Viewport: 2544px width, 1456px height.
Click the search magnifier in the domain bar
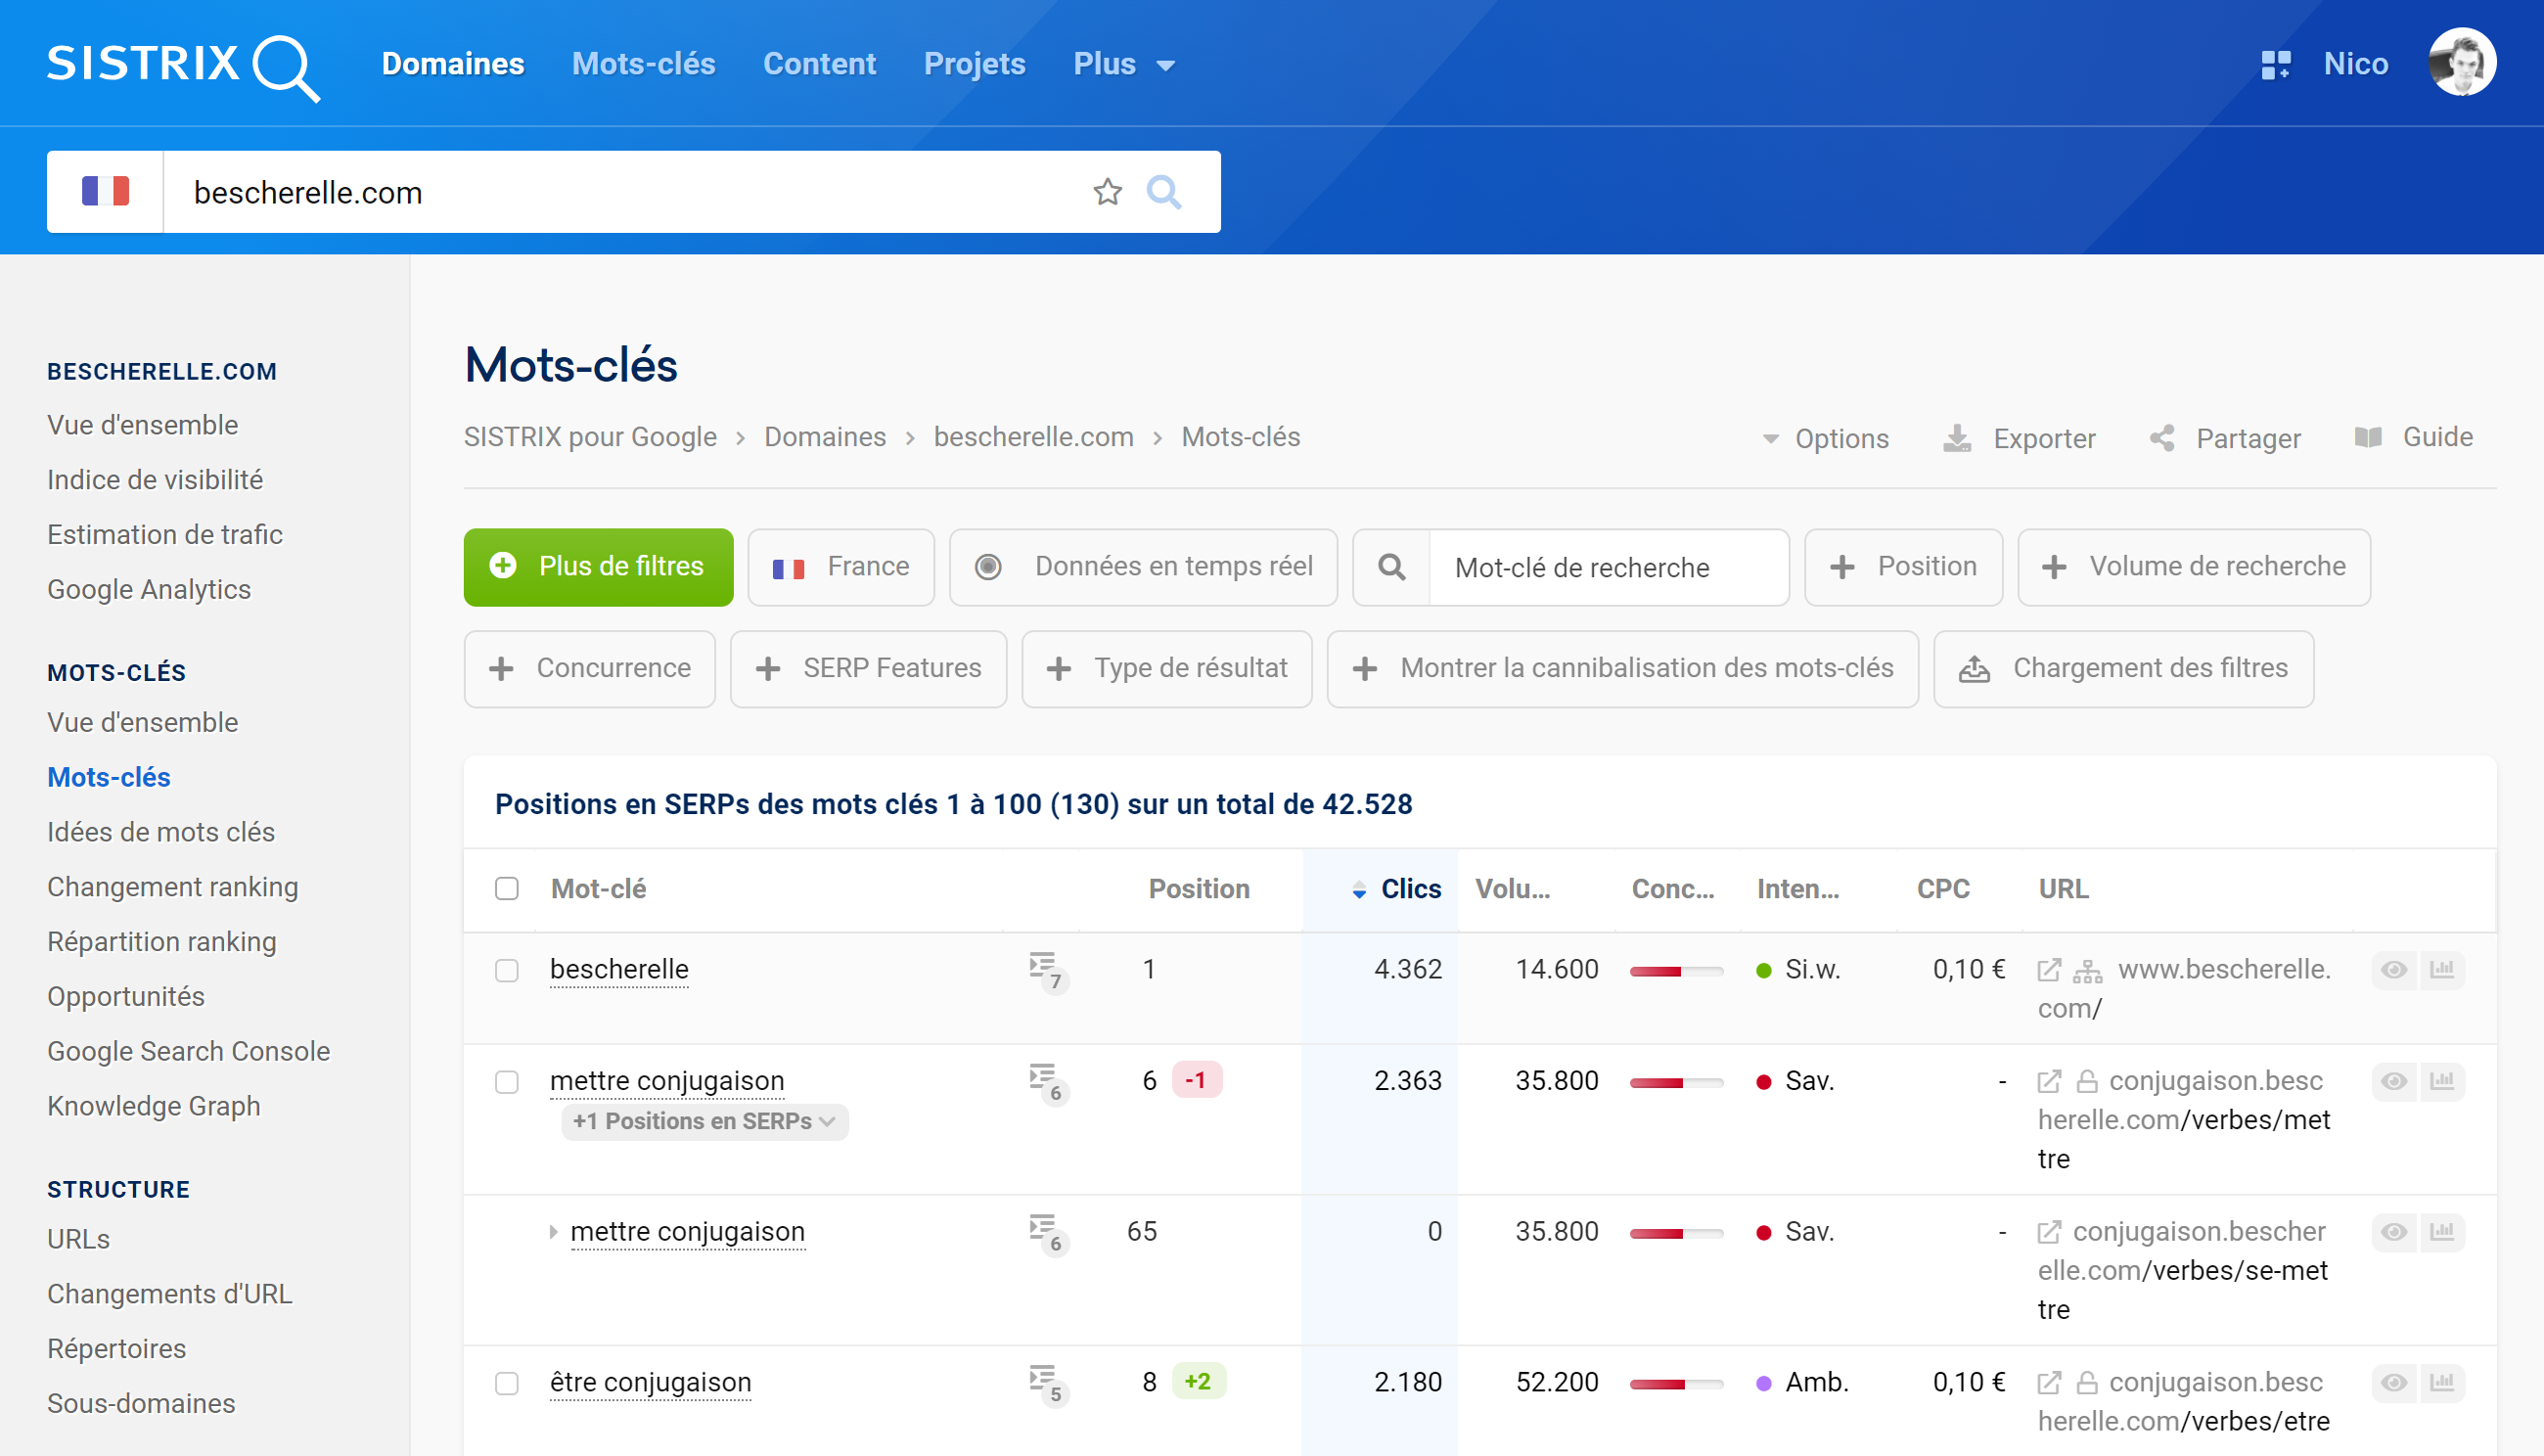click(x=1163, y=191)
